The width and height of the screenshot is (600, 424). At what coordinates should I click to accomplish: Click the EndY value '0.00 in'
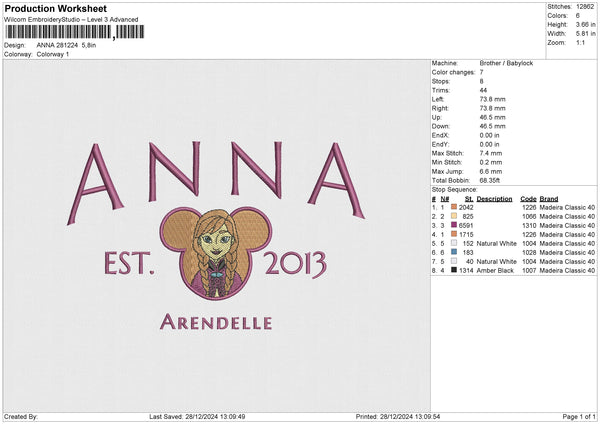pyautogui.click(x=489, y=144)
